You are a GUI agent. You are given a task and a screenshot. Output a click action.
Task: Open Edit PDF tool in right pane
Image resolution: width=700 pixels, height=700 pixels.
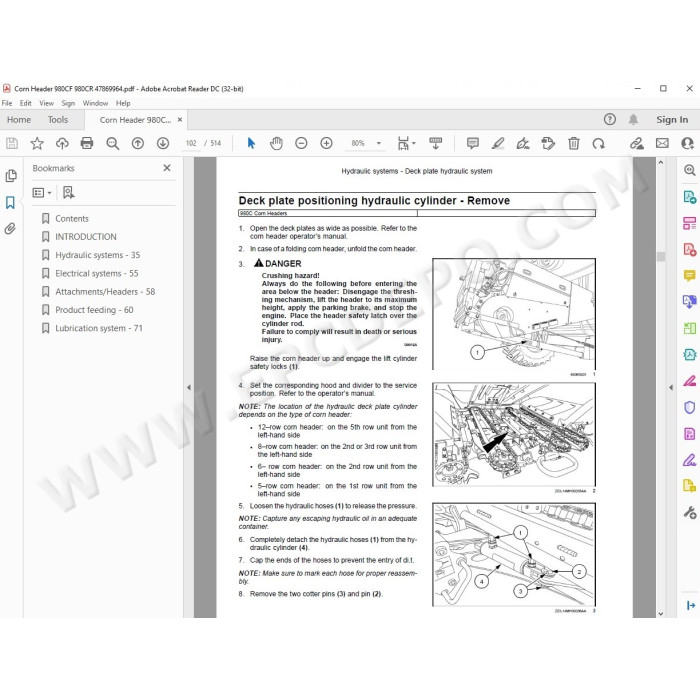point(690,223)
